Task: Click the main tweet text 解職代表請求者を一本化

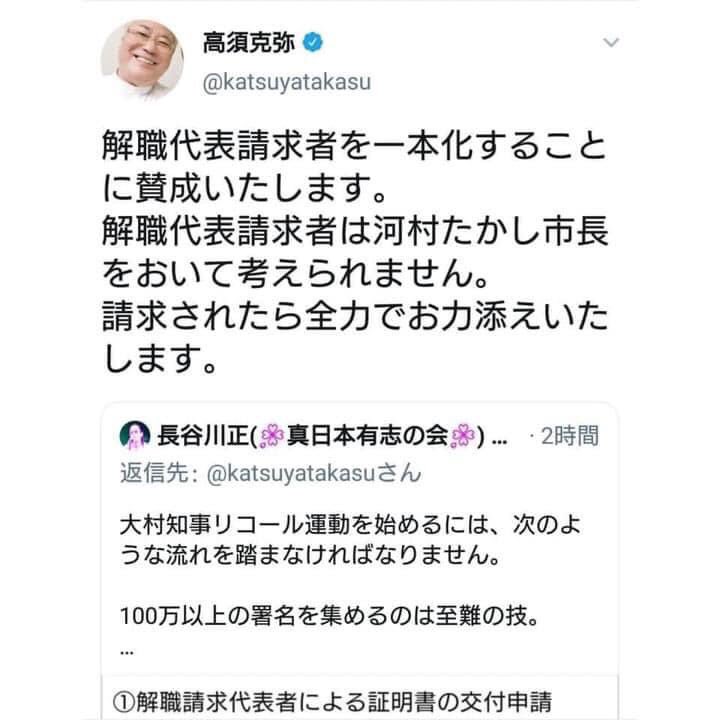Action: coord(354,167)
